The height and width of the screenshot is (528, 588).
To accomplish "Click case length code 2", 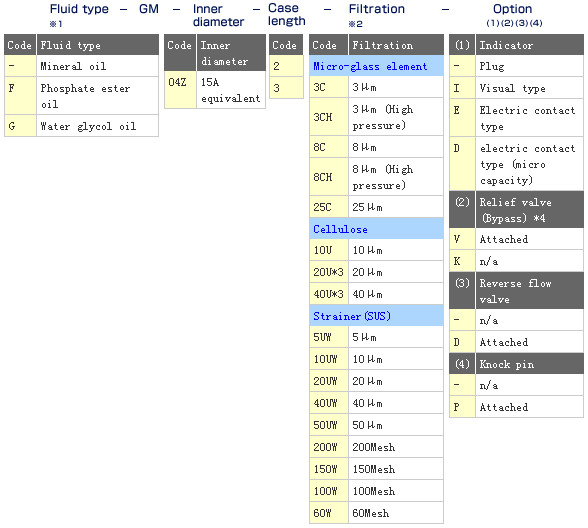I will pyautogui.click(x=286, y=66).
